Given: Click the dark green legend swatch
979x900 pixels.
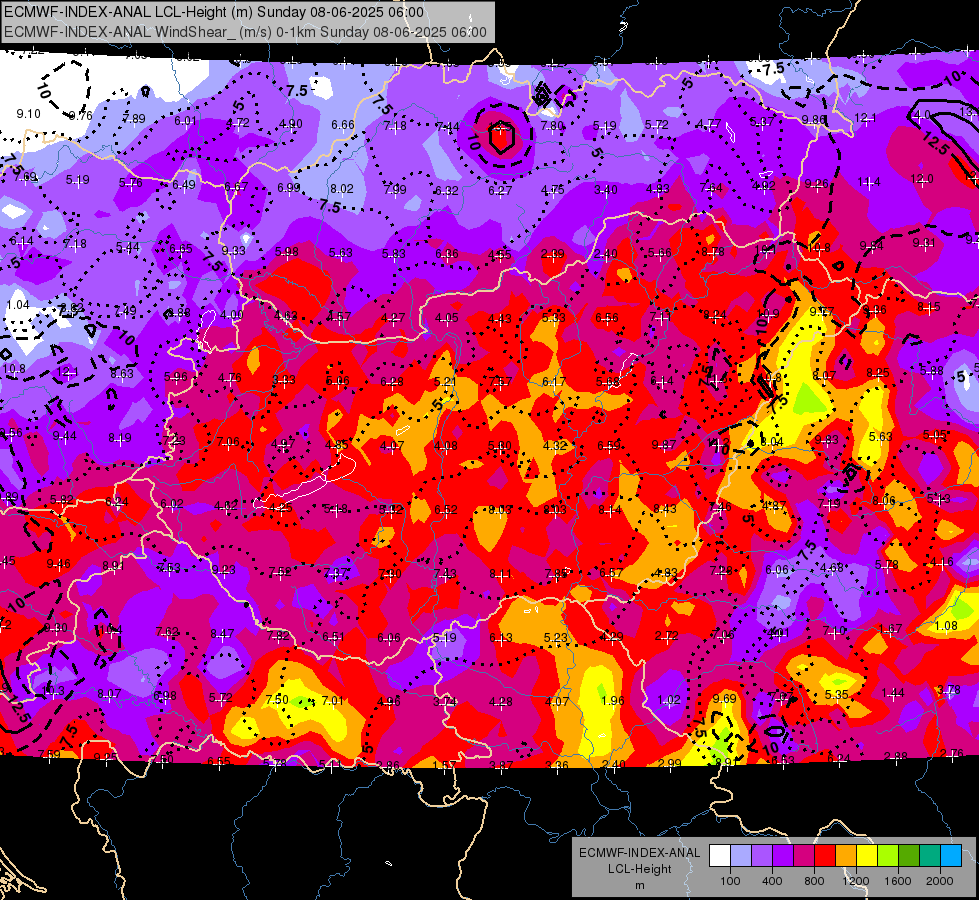Looking at the screenshot, I should pos(909,856).
